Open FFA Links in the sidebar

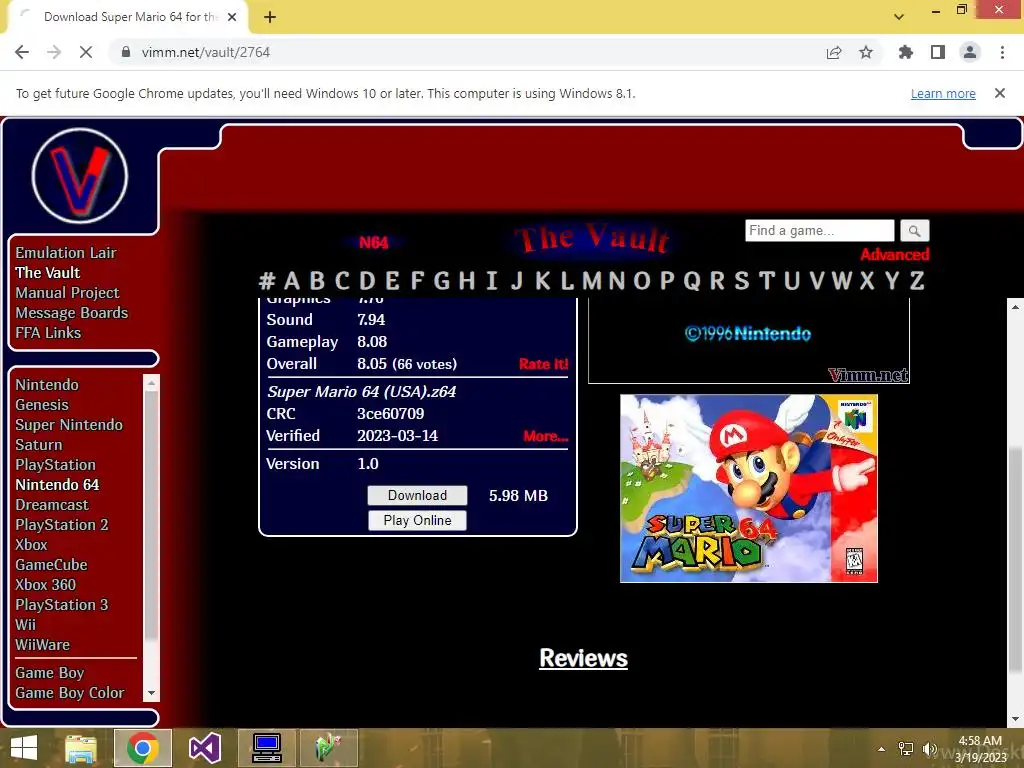pos(48,333)
